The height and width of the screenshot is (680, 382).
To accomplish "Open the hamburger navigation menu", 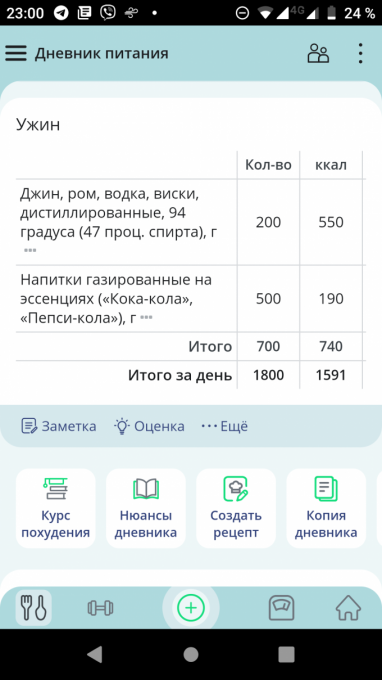I will click(16, 54).
